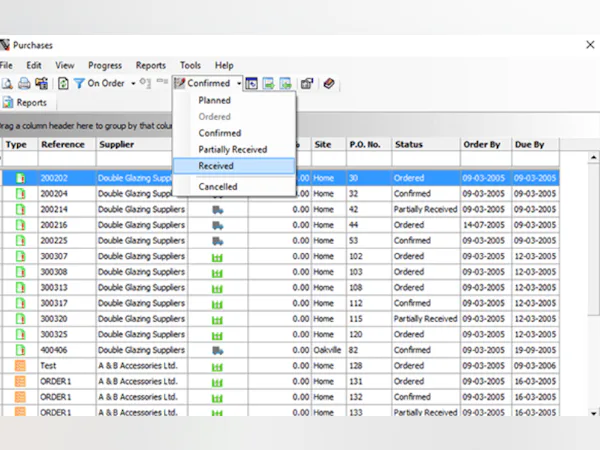Viewport: 600px width, 450px height.
Task: Click the blue funnel filter icon
Action: [79, 83]
